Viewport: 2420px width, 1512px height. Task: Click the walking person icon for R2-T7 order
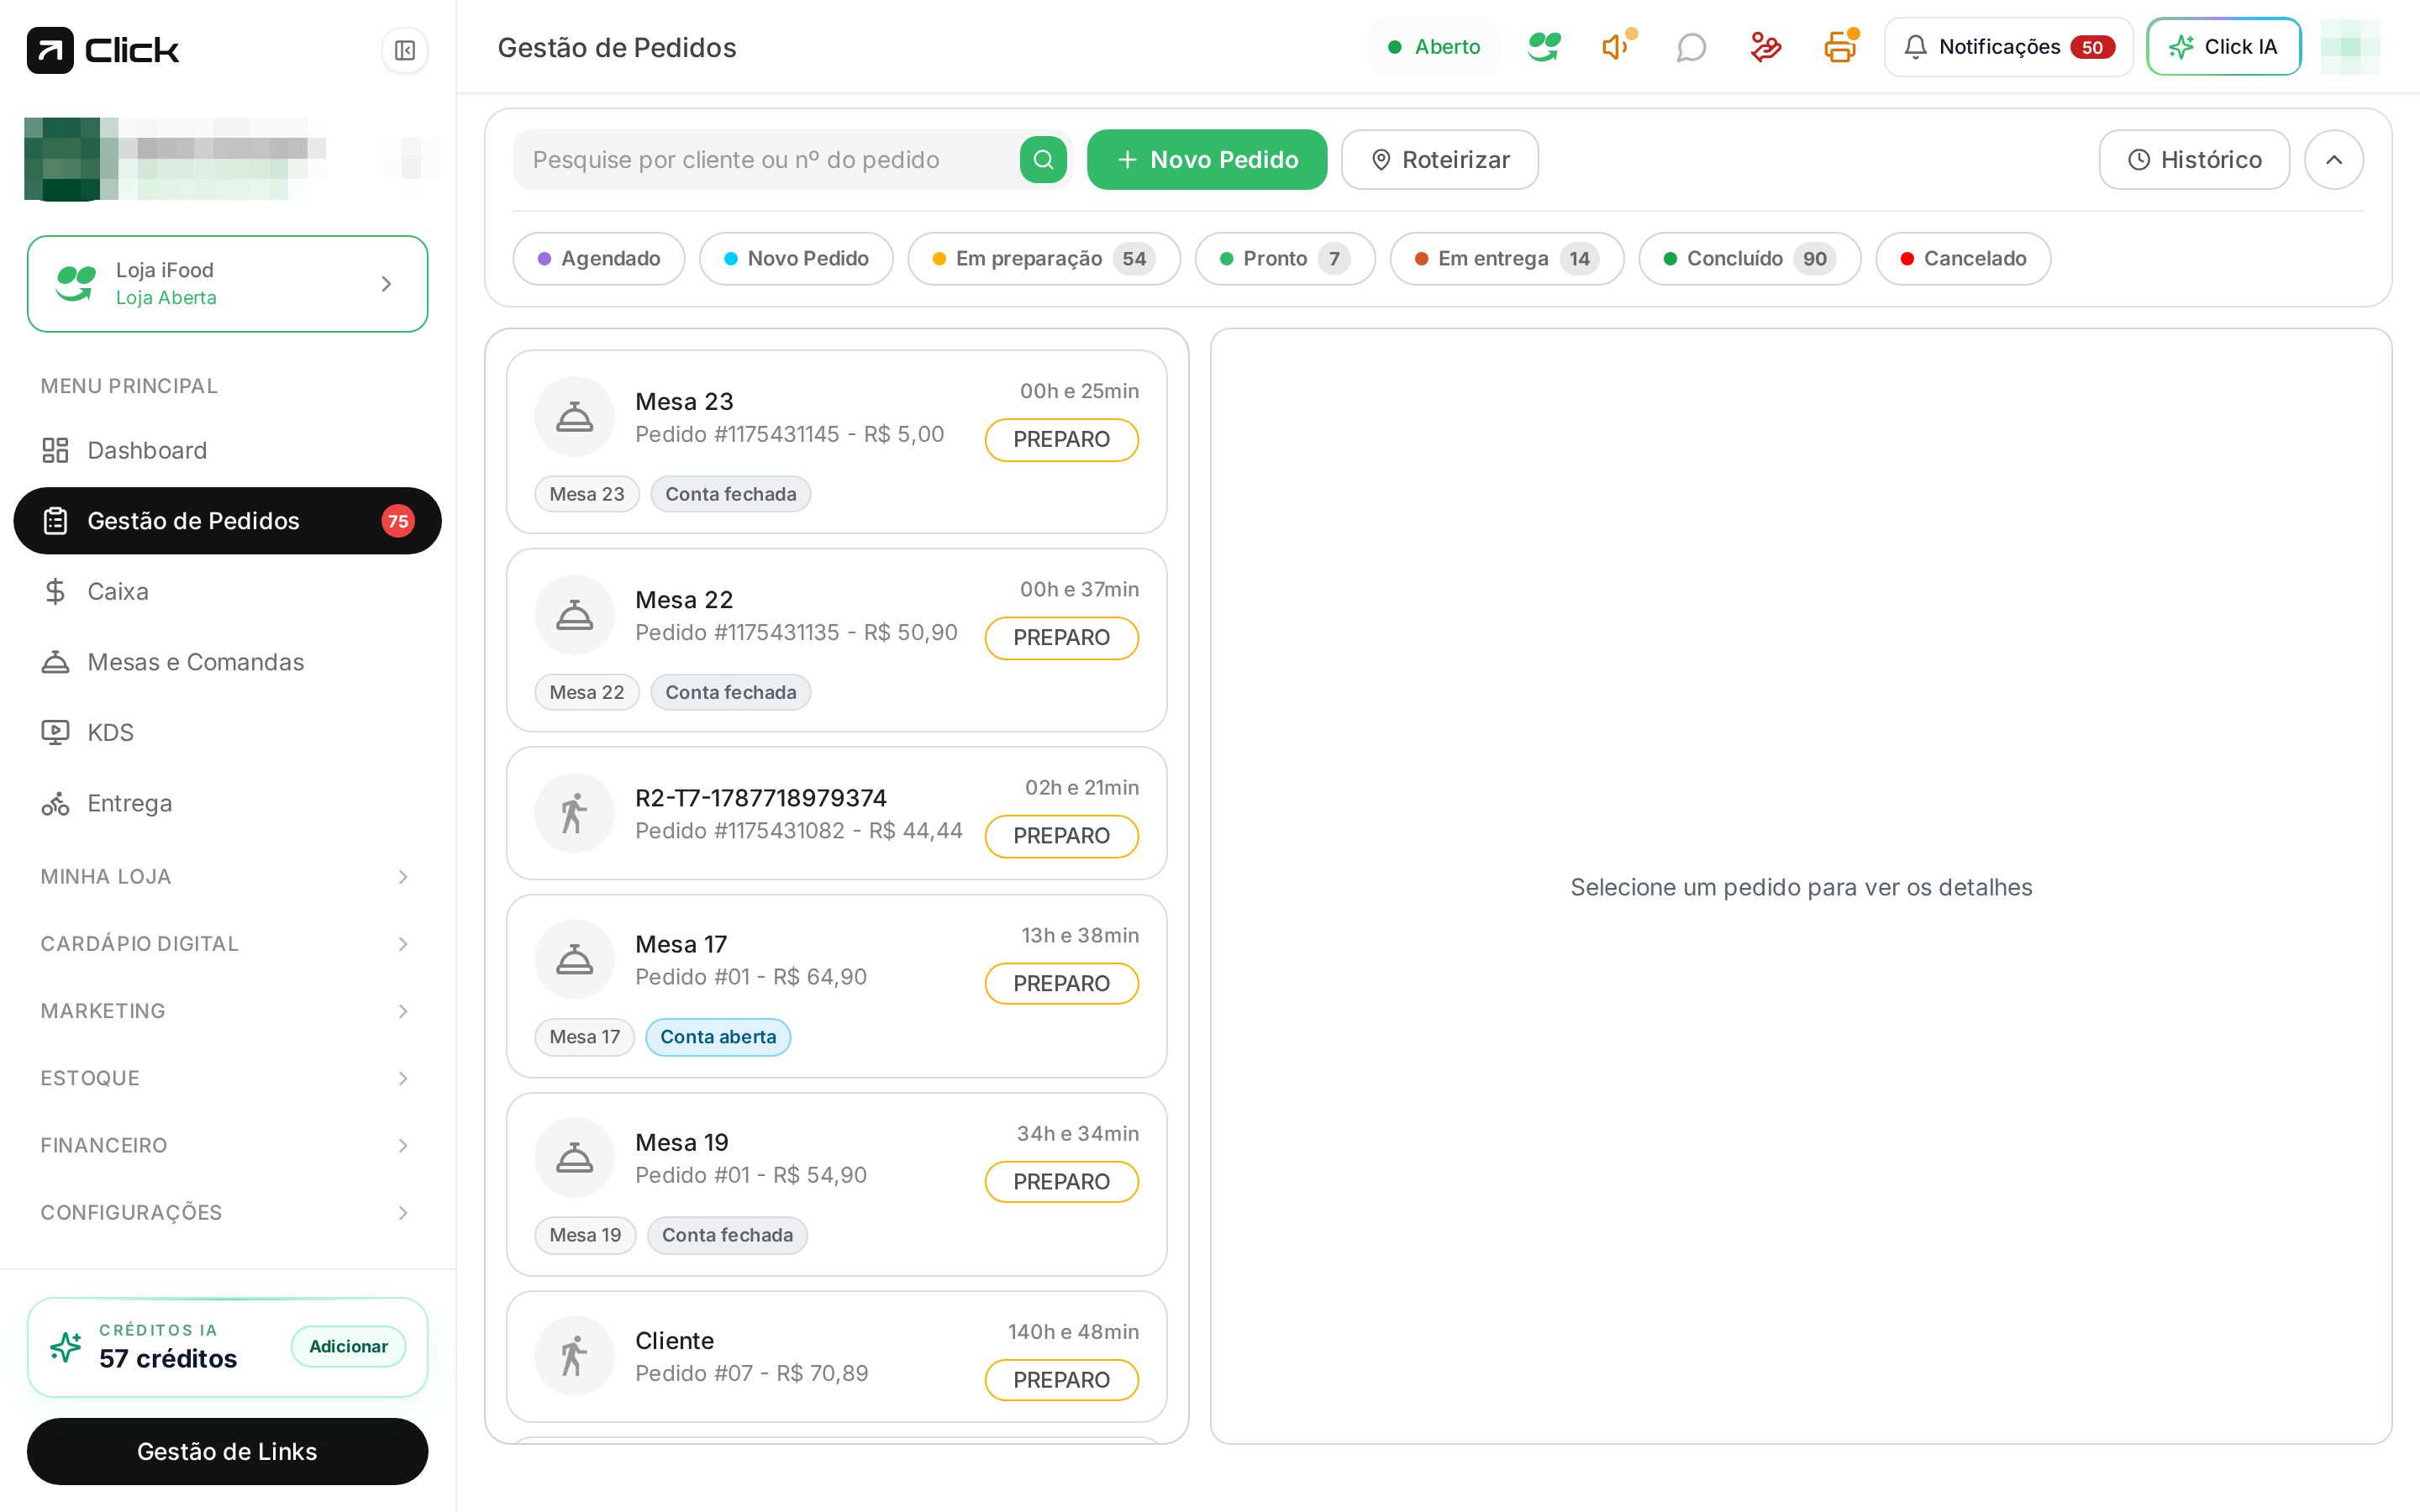(574, 813)
